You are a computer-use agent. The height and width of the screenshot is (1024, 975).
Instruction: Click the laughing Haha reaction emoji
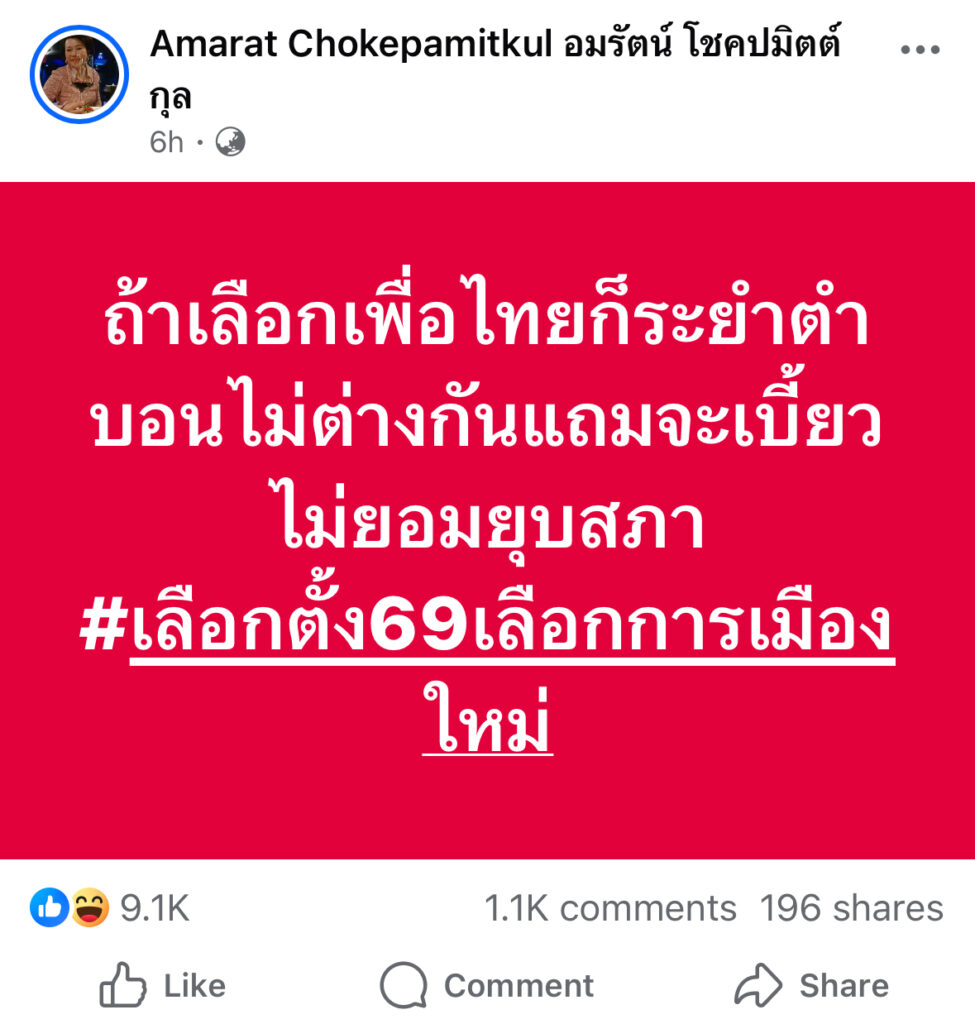[89, 907]
